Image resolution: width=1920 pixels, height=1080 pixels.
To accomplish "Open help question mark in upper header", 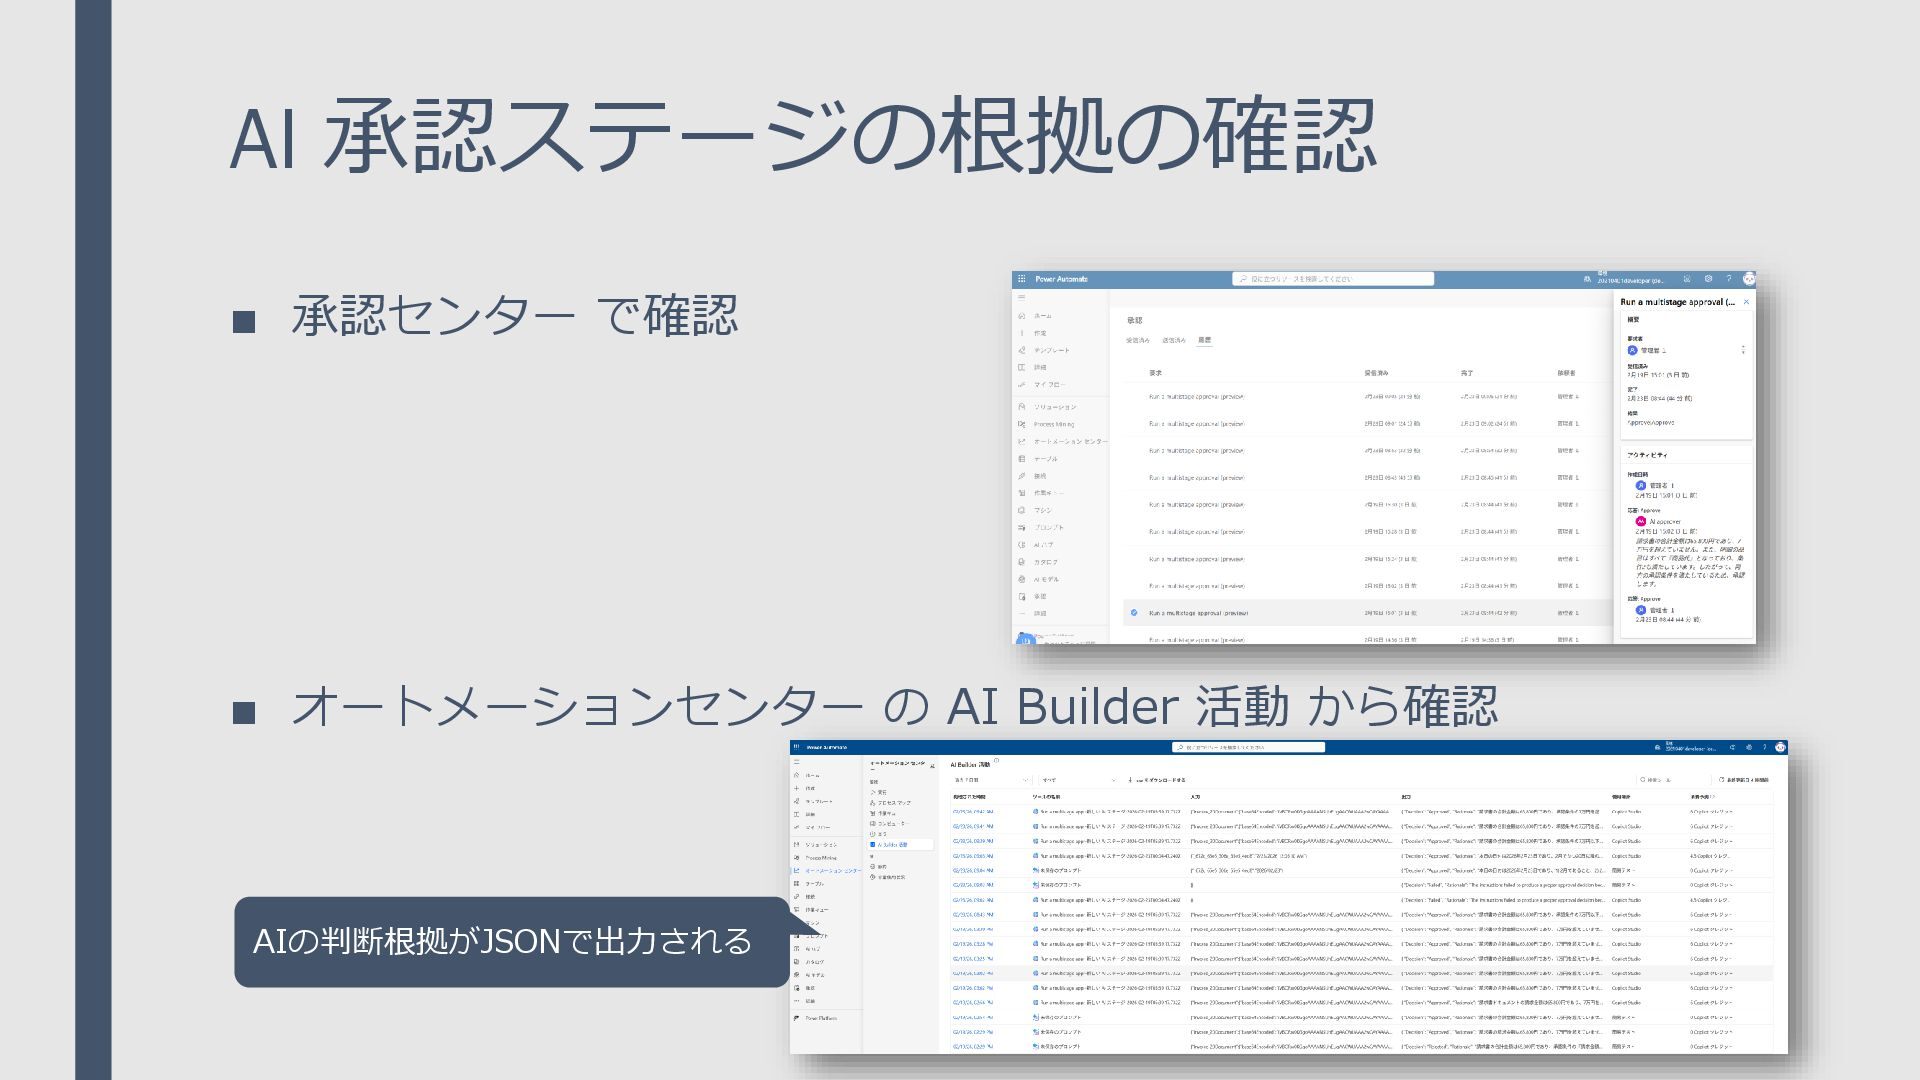I will point(1728,279).
